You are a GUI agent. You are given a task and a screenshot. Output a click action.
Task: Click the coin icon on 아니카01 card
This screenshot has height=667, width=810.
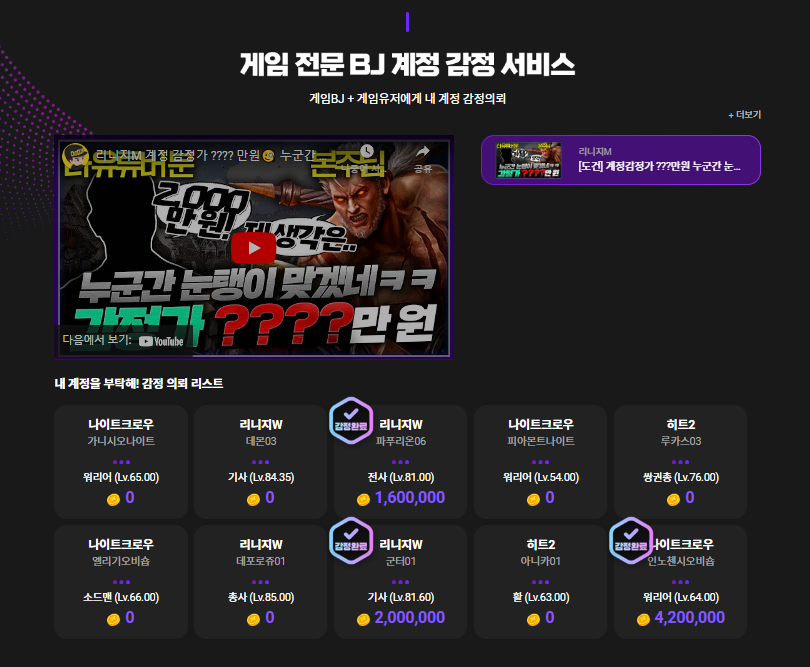point(533,619)
